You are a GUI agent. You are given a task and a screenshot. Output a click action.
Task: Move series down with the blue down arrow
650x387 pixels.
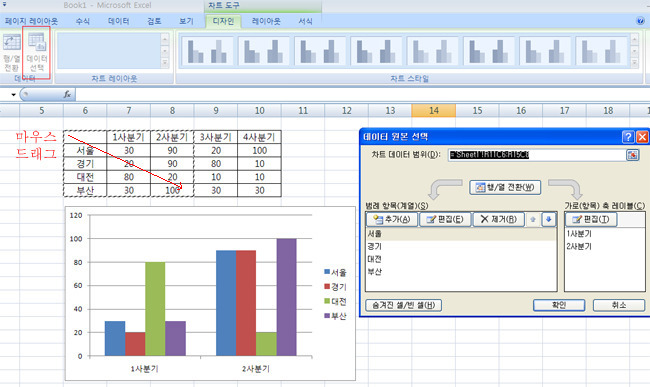pyautogui.click(x=548, y=219)
